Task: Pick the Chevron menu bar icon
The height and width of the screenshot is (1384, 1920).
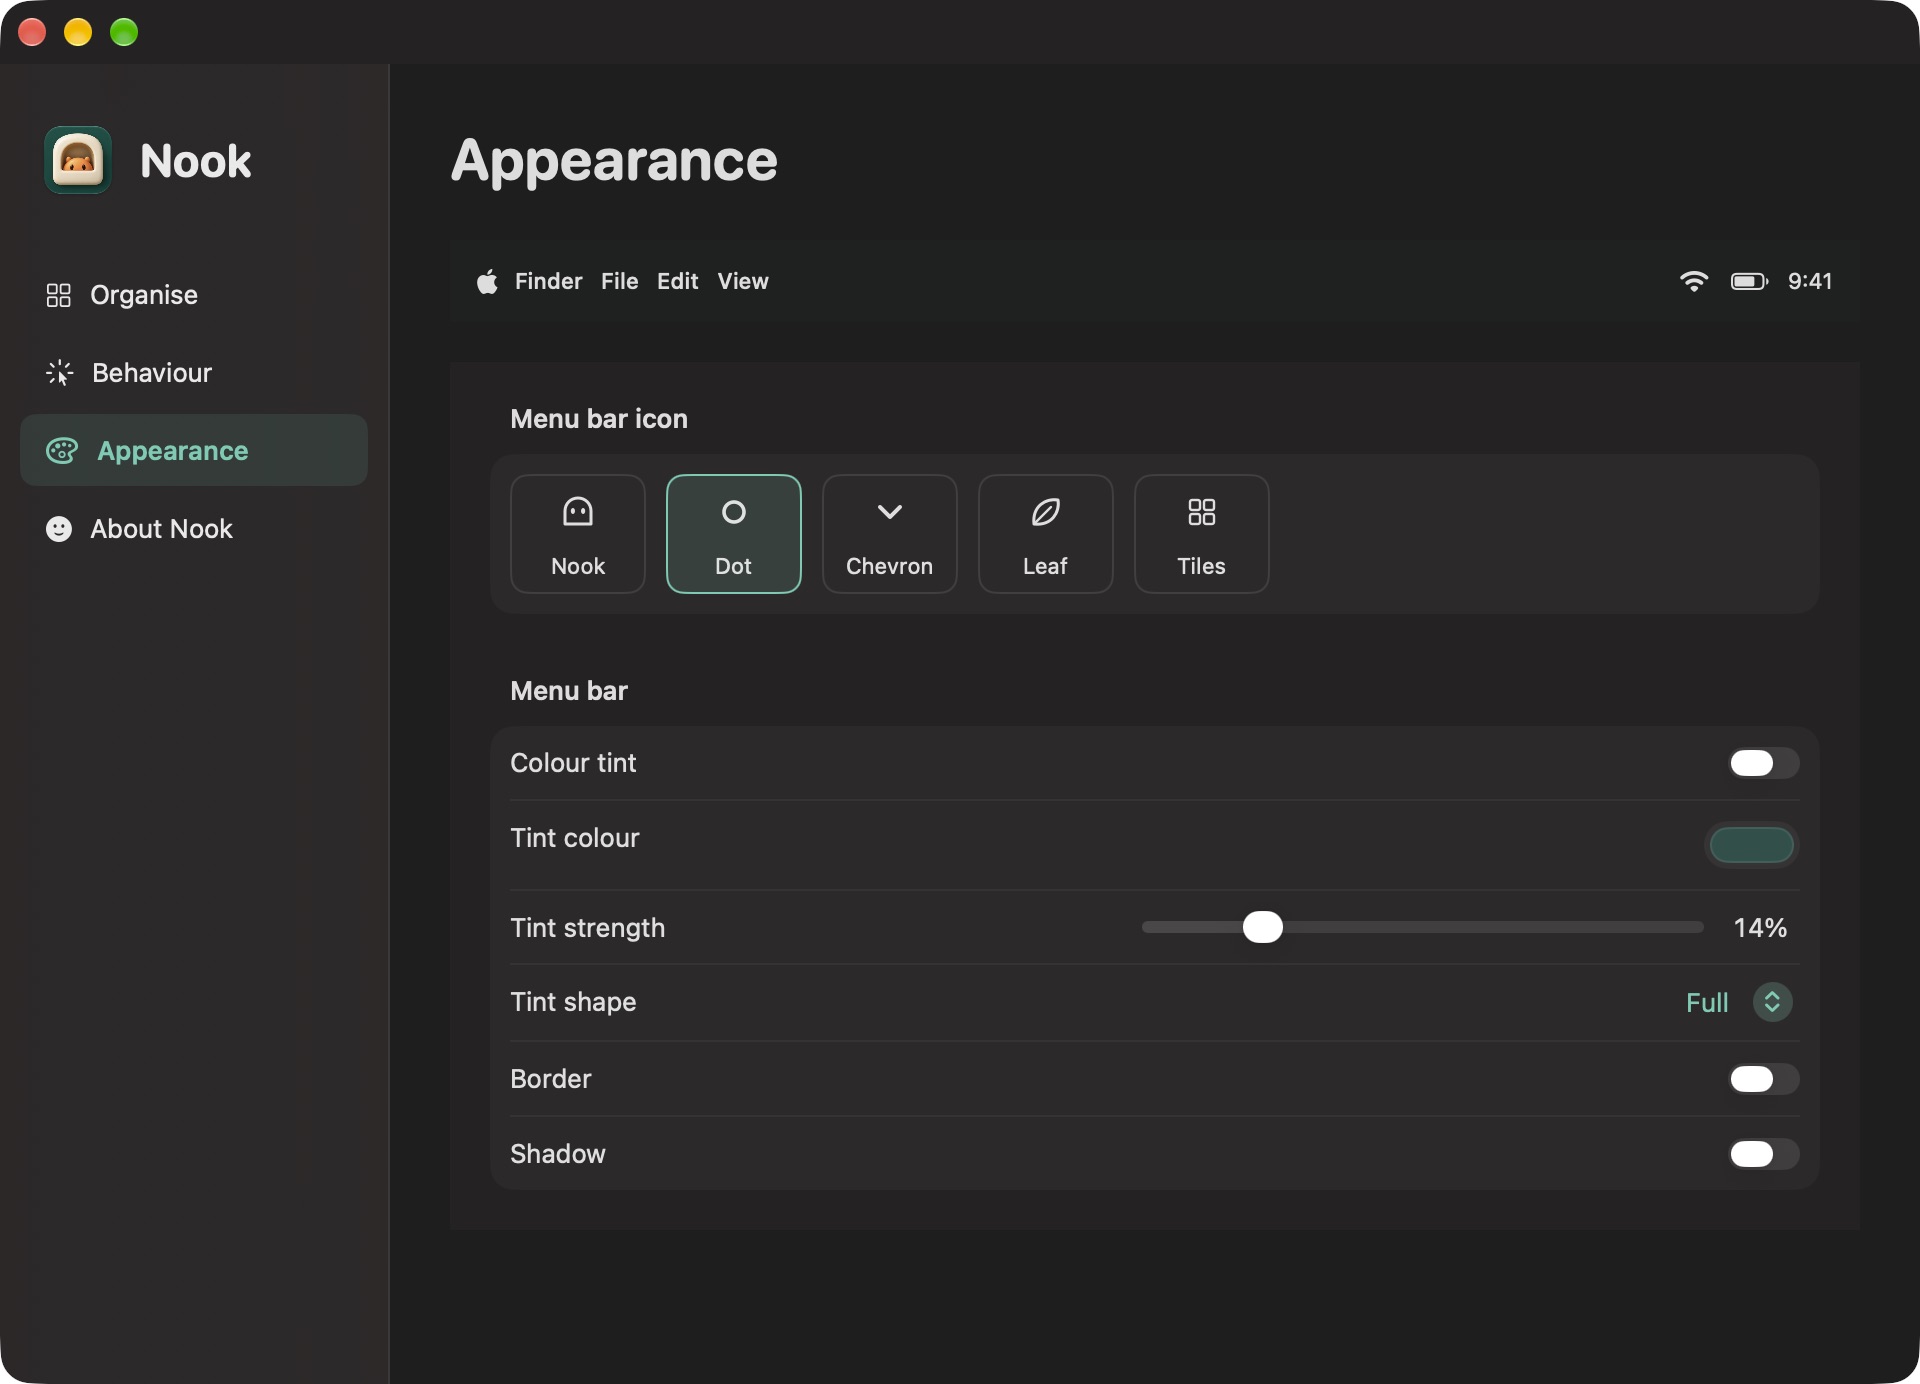Action: pos(890,534)
